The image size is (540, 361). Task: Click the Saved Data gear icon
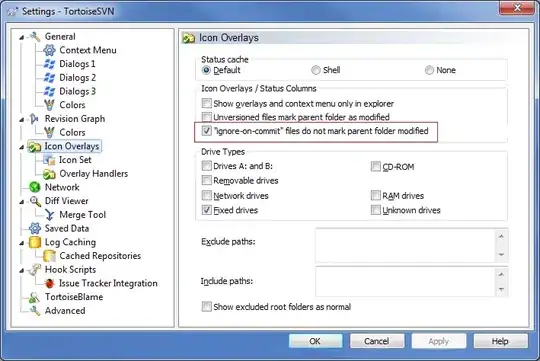[x=35, y=228]
